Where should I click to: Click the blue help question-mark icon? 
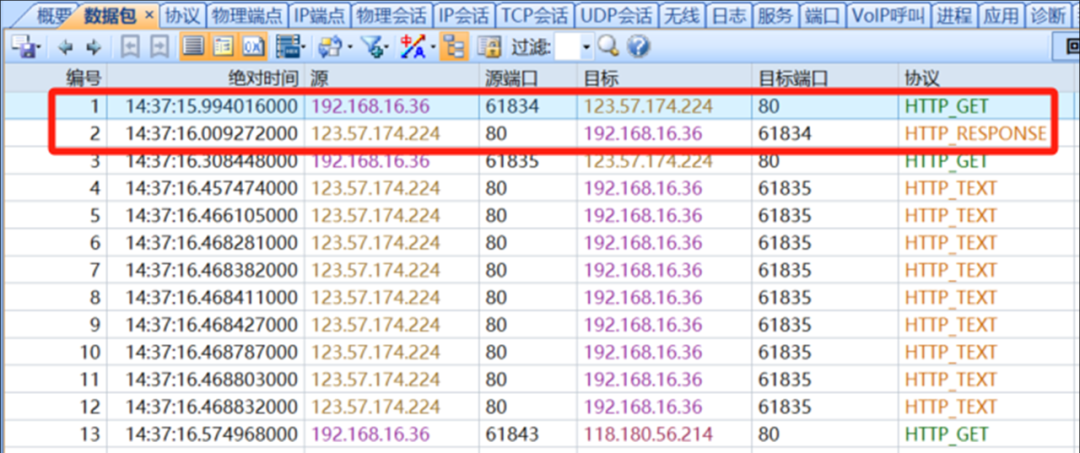coord(638,47)
